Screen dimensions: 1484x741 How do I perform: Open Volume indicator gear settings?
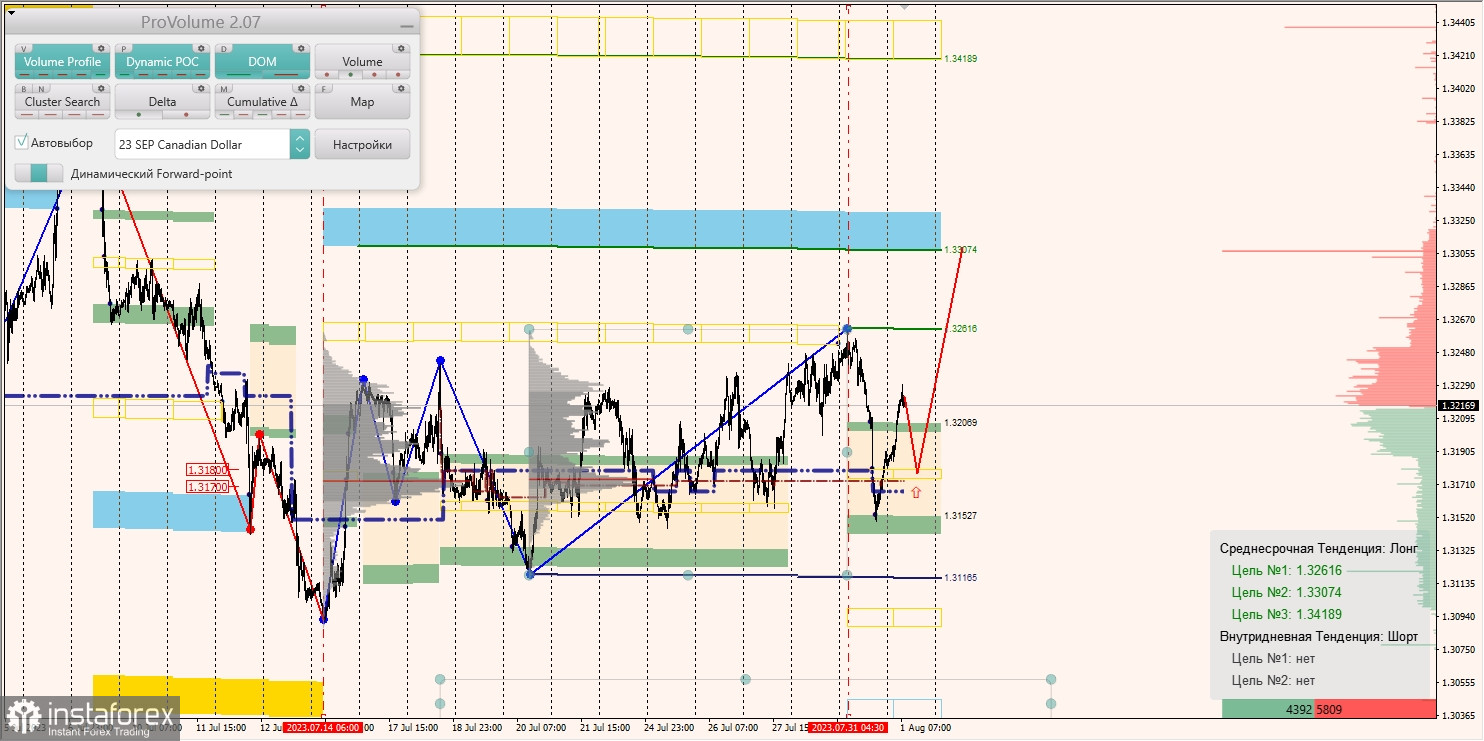(x=401, y=48)
